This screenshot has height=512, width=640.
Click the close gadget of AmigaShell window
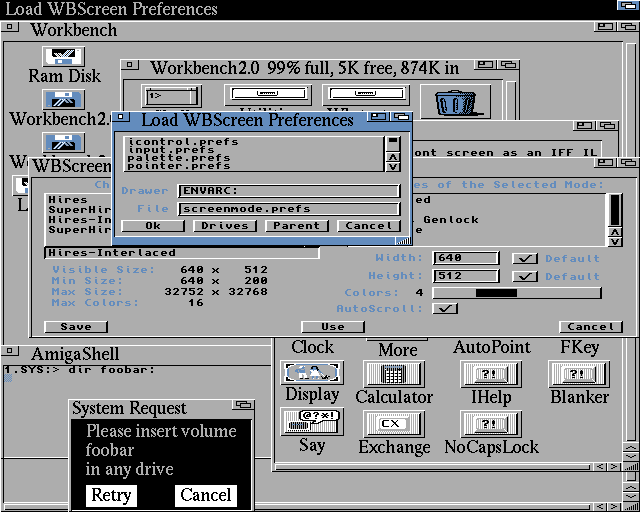10,351
